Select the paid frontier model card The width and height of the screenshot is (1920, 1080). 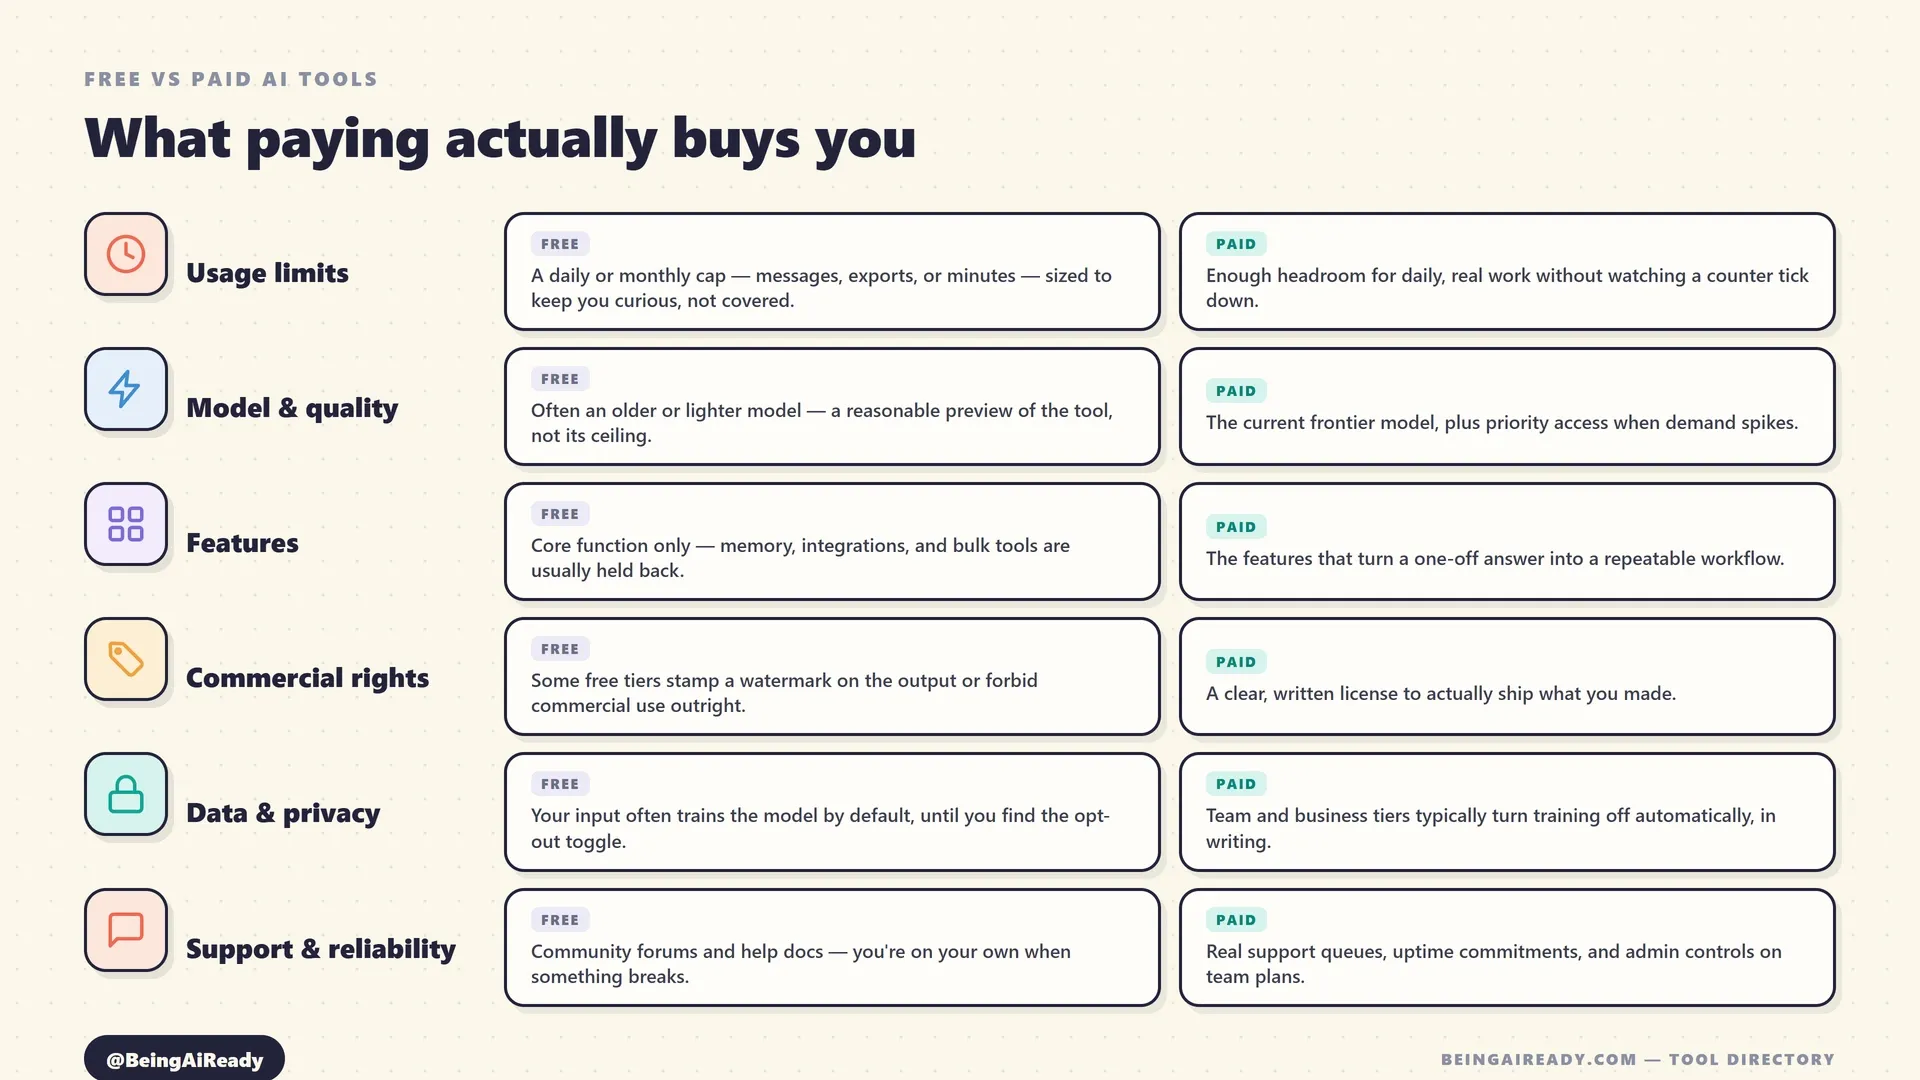(x=1507, y=407)
